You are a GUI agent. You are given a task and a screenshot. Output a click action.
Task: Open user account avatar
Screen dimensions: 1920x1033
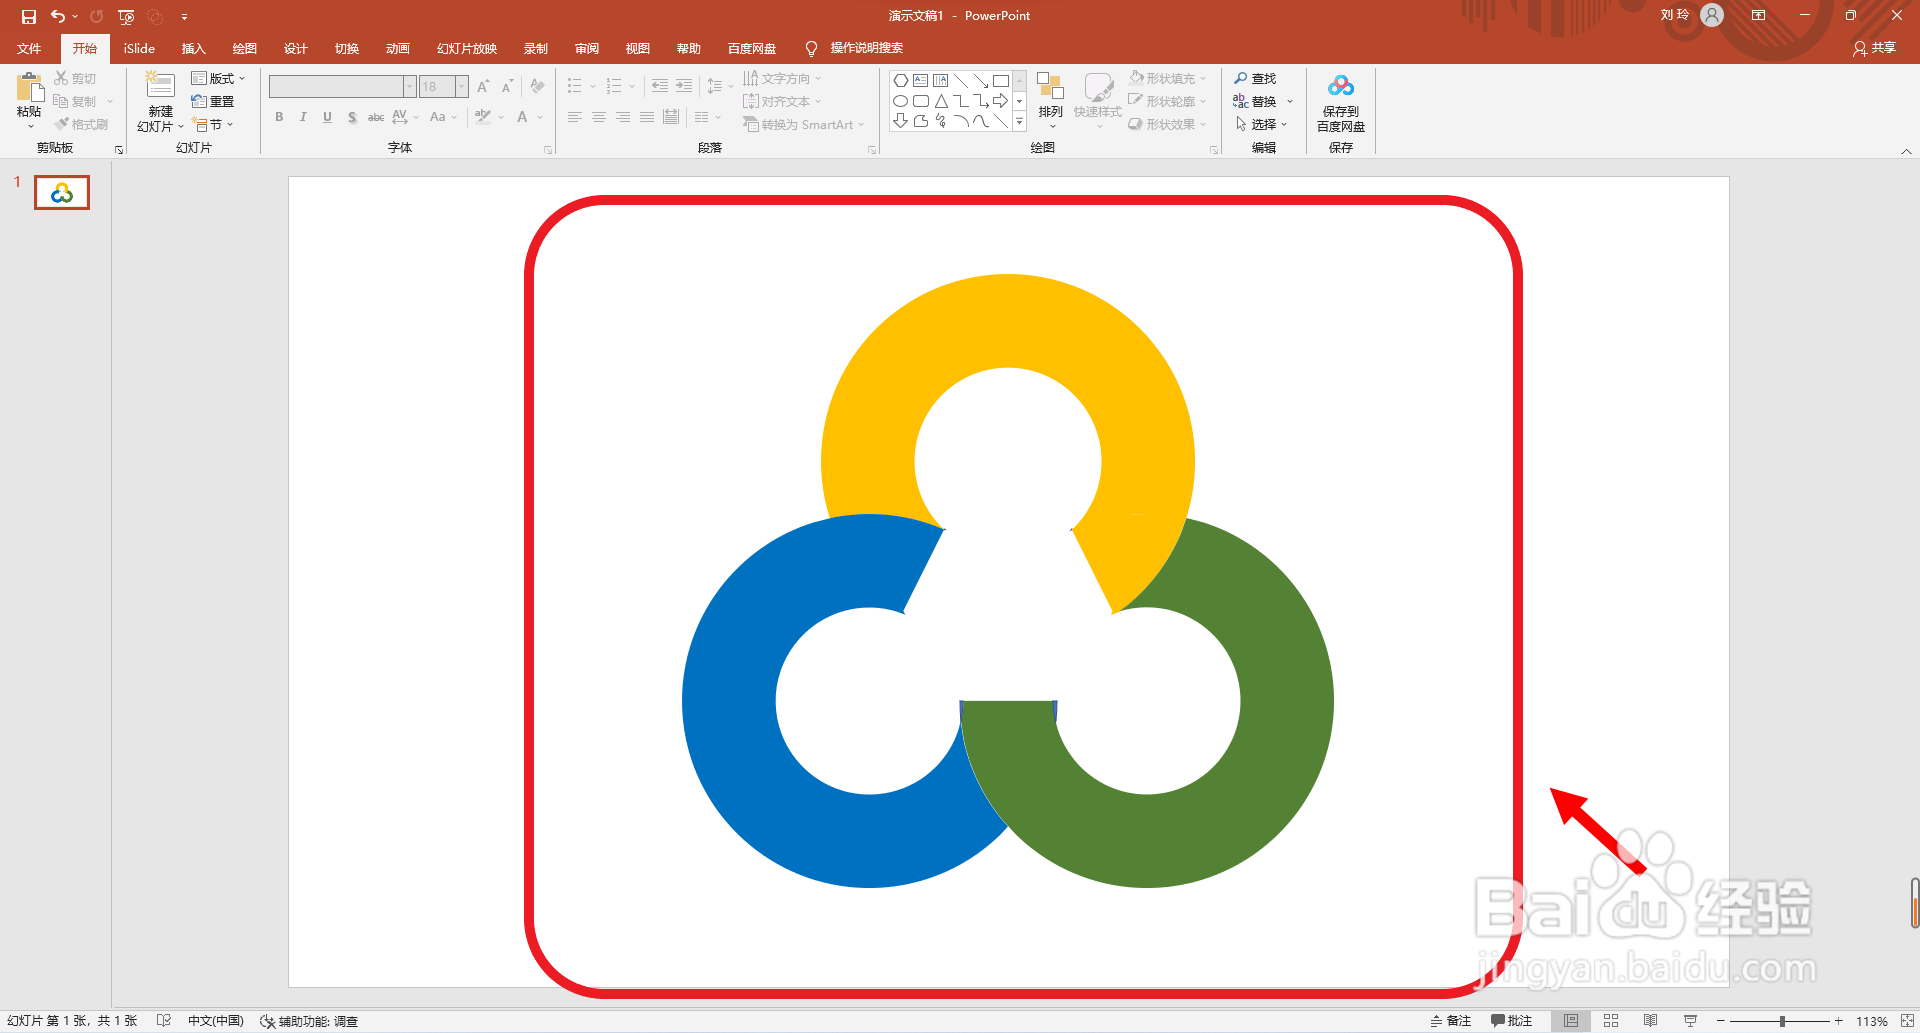pos(1712,15)
